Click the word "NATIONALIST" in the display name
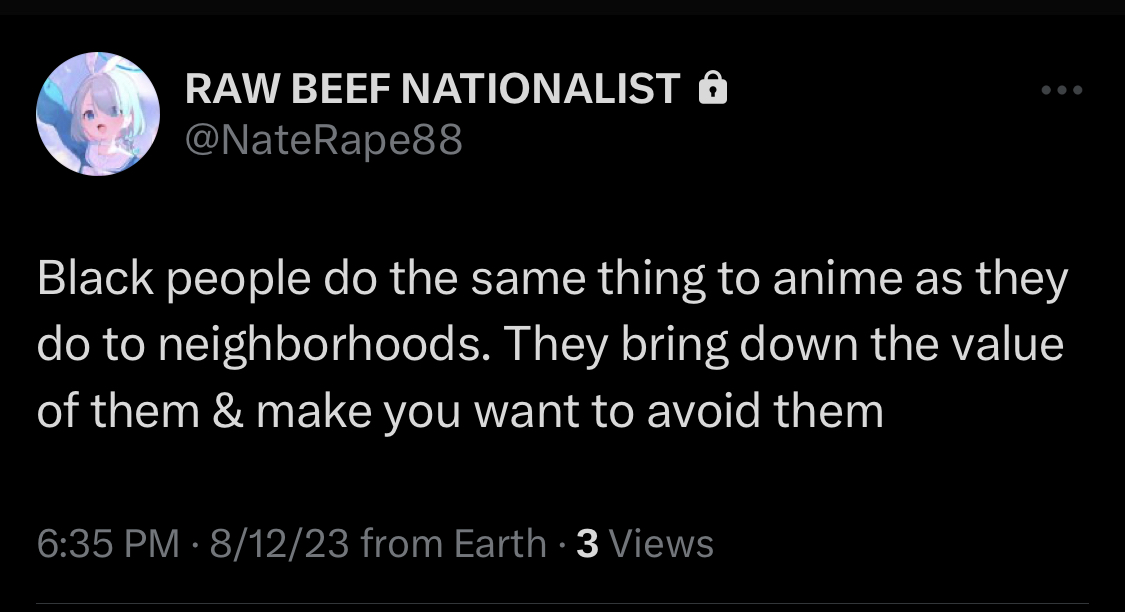Viewport: 1125px width, 612px height. point(541,90)
